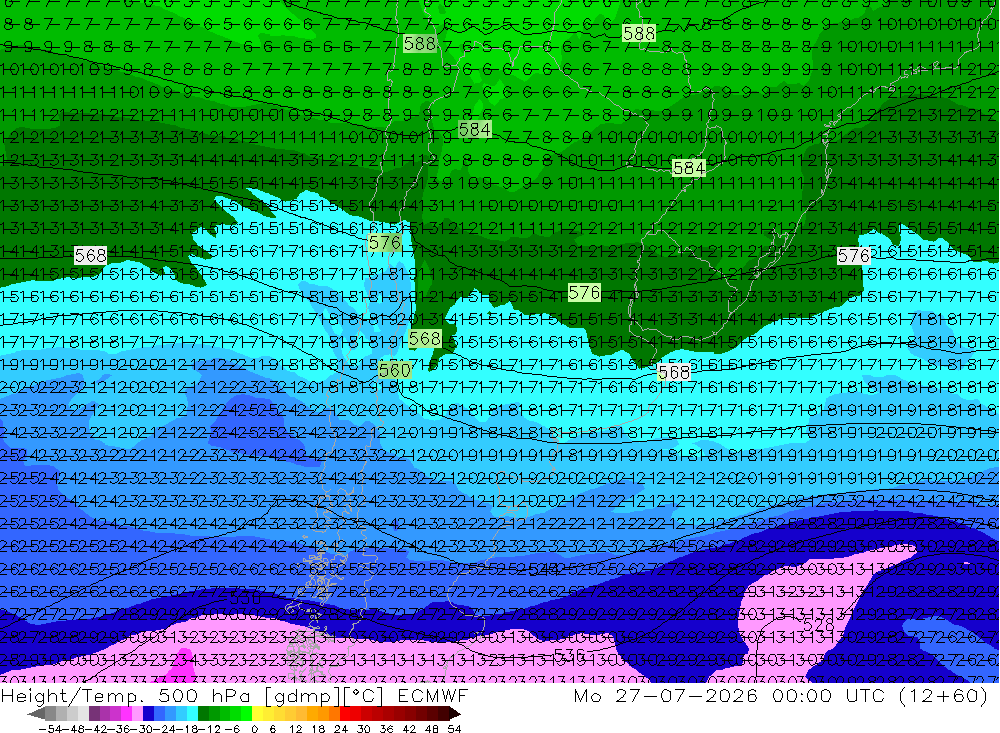
Task: Click the 588 contour label at top right
Action: coord(638,33)
